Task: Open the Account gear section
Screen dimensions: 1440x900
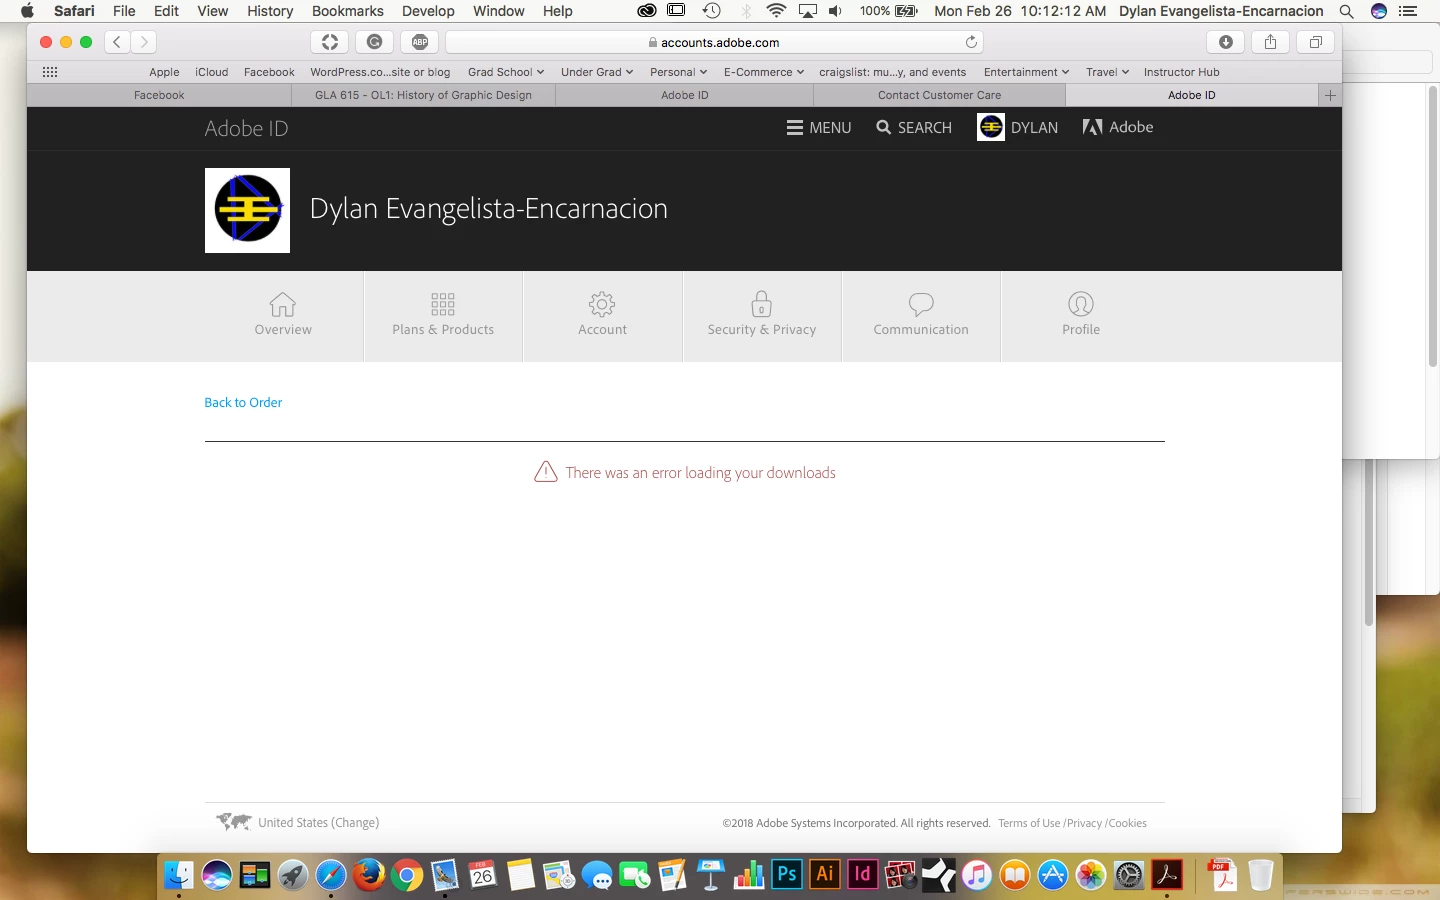Action: point(602,315)
